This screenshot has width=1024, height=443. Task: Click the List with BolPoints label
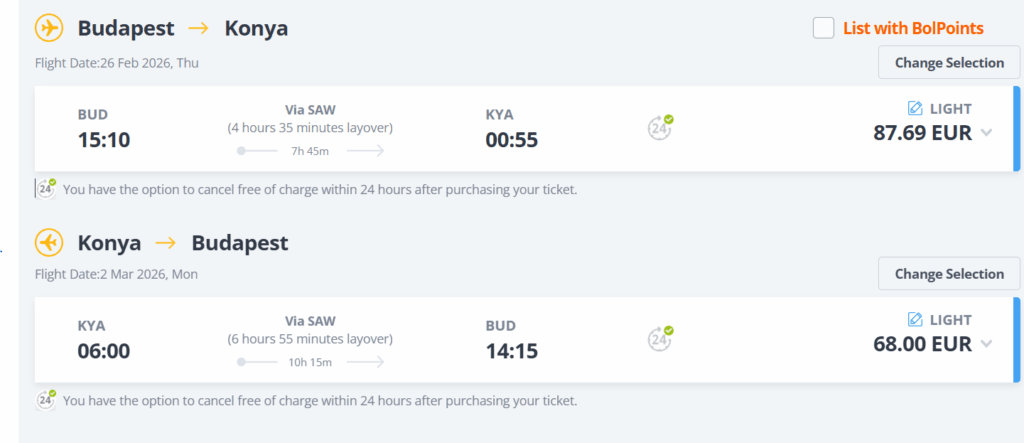[913, 28]
